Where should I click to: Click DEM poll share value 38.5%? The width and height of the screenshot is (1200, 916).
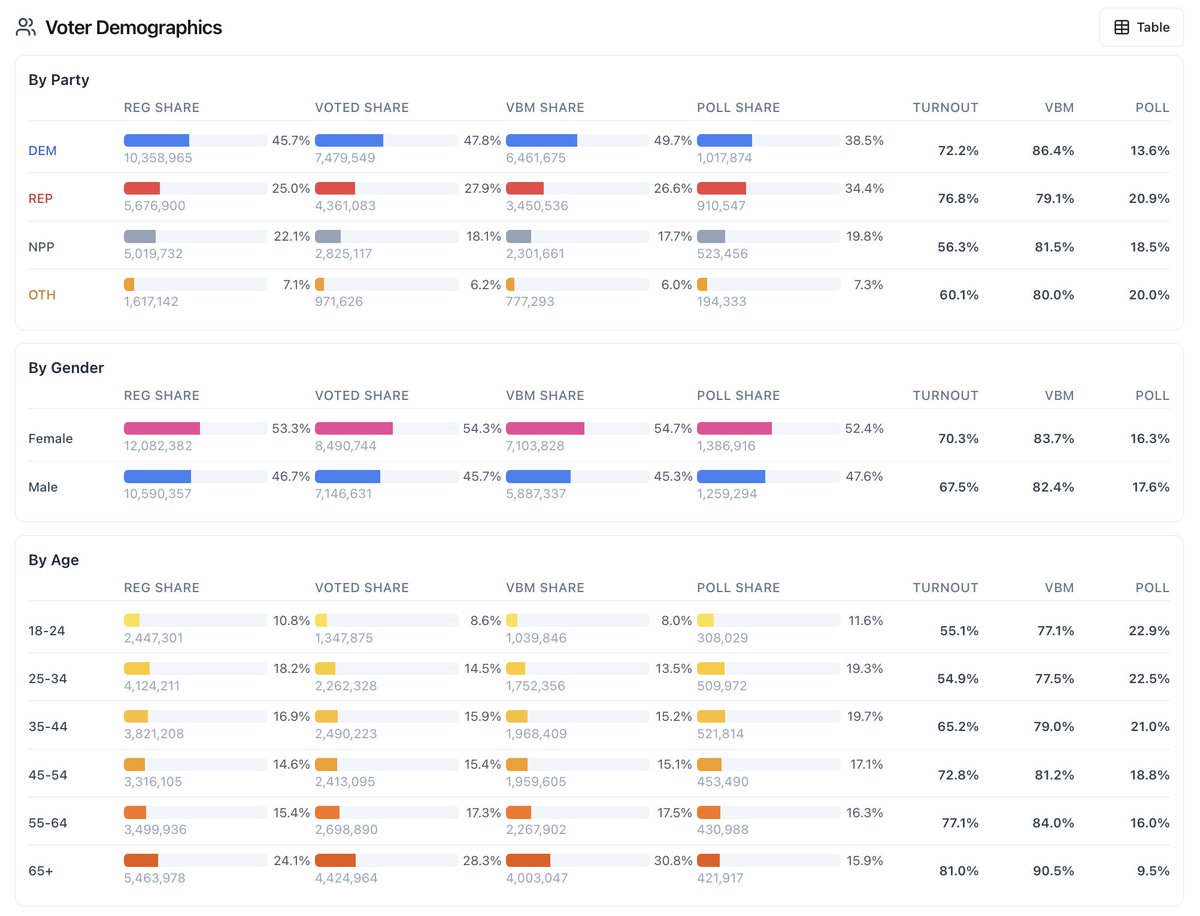pyautogui.click(x=864, y=141)
